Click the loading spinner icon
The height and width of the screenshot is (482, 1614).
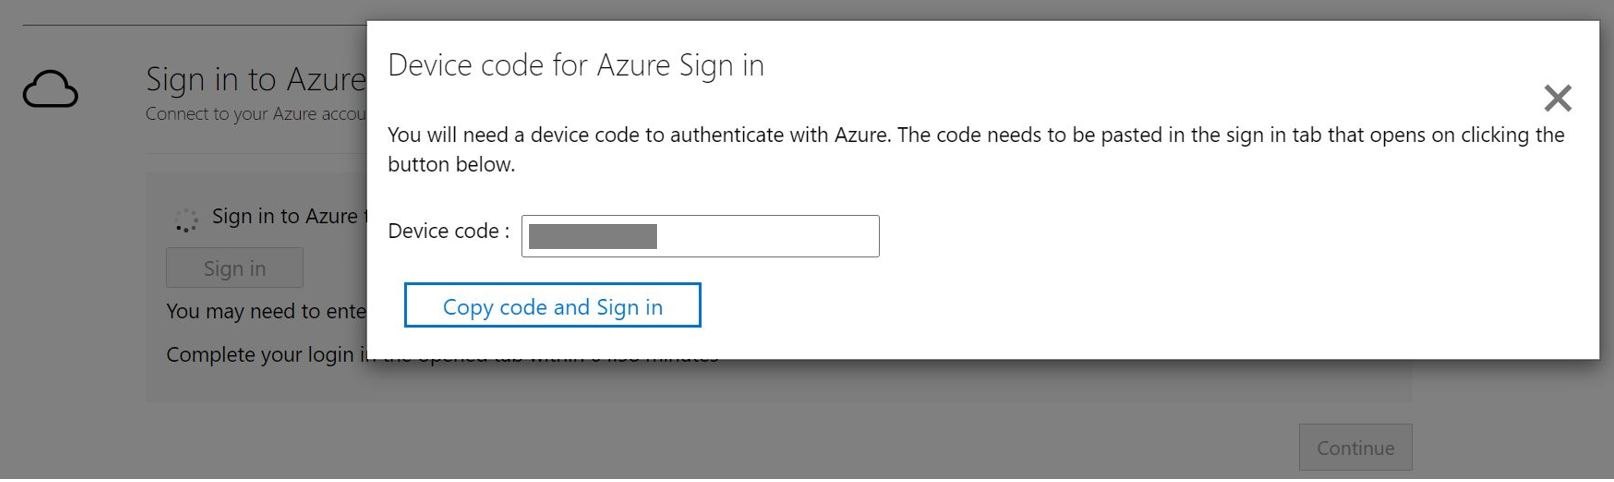[x=186, y=220]
